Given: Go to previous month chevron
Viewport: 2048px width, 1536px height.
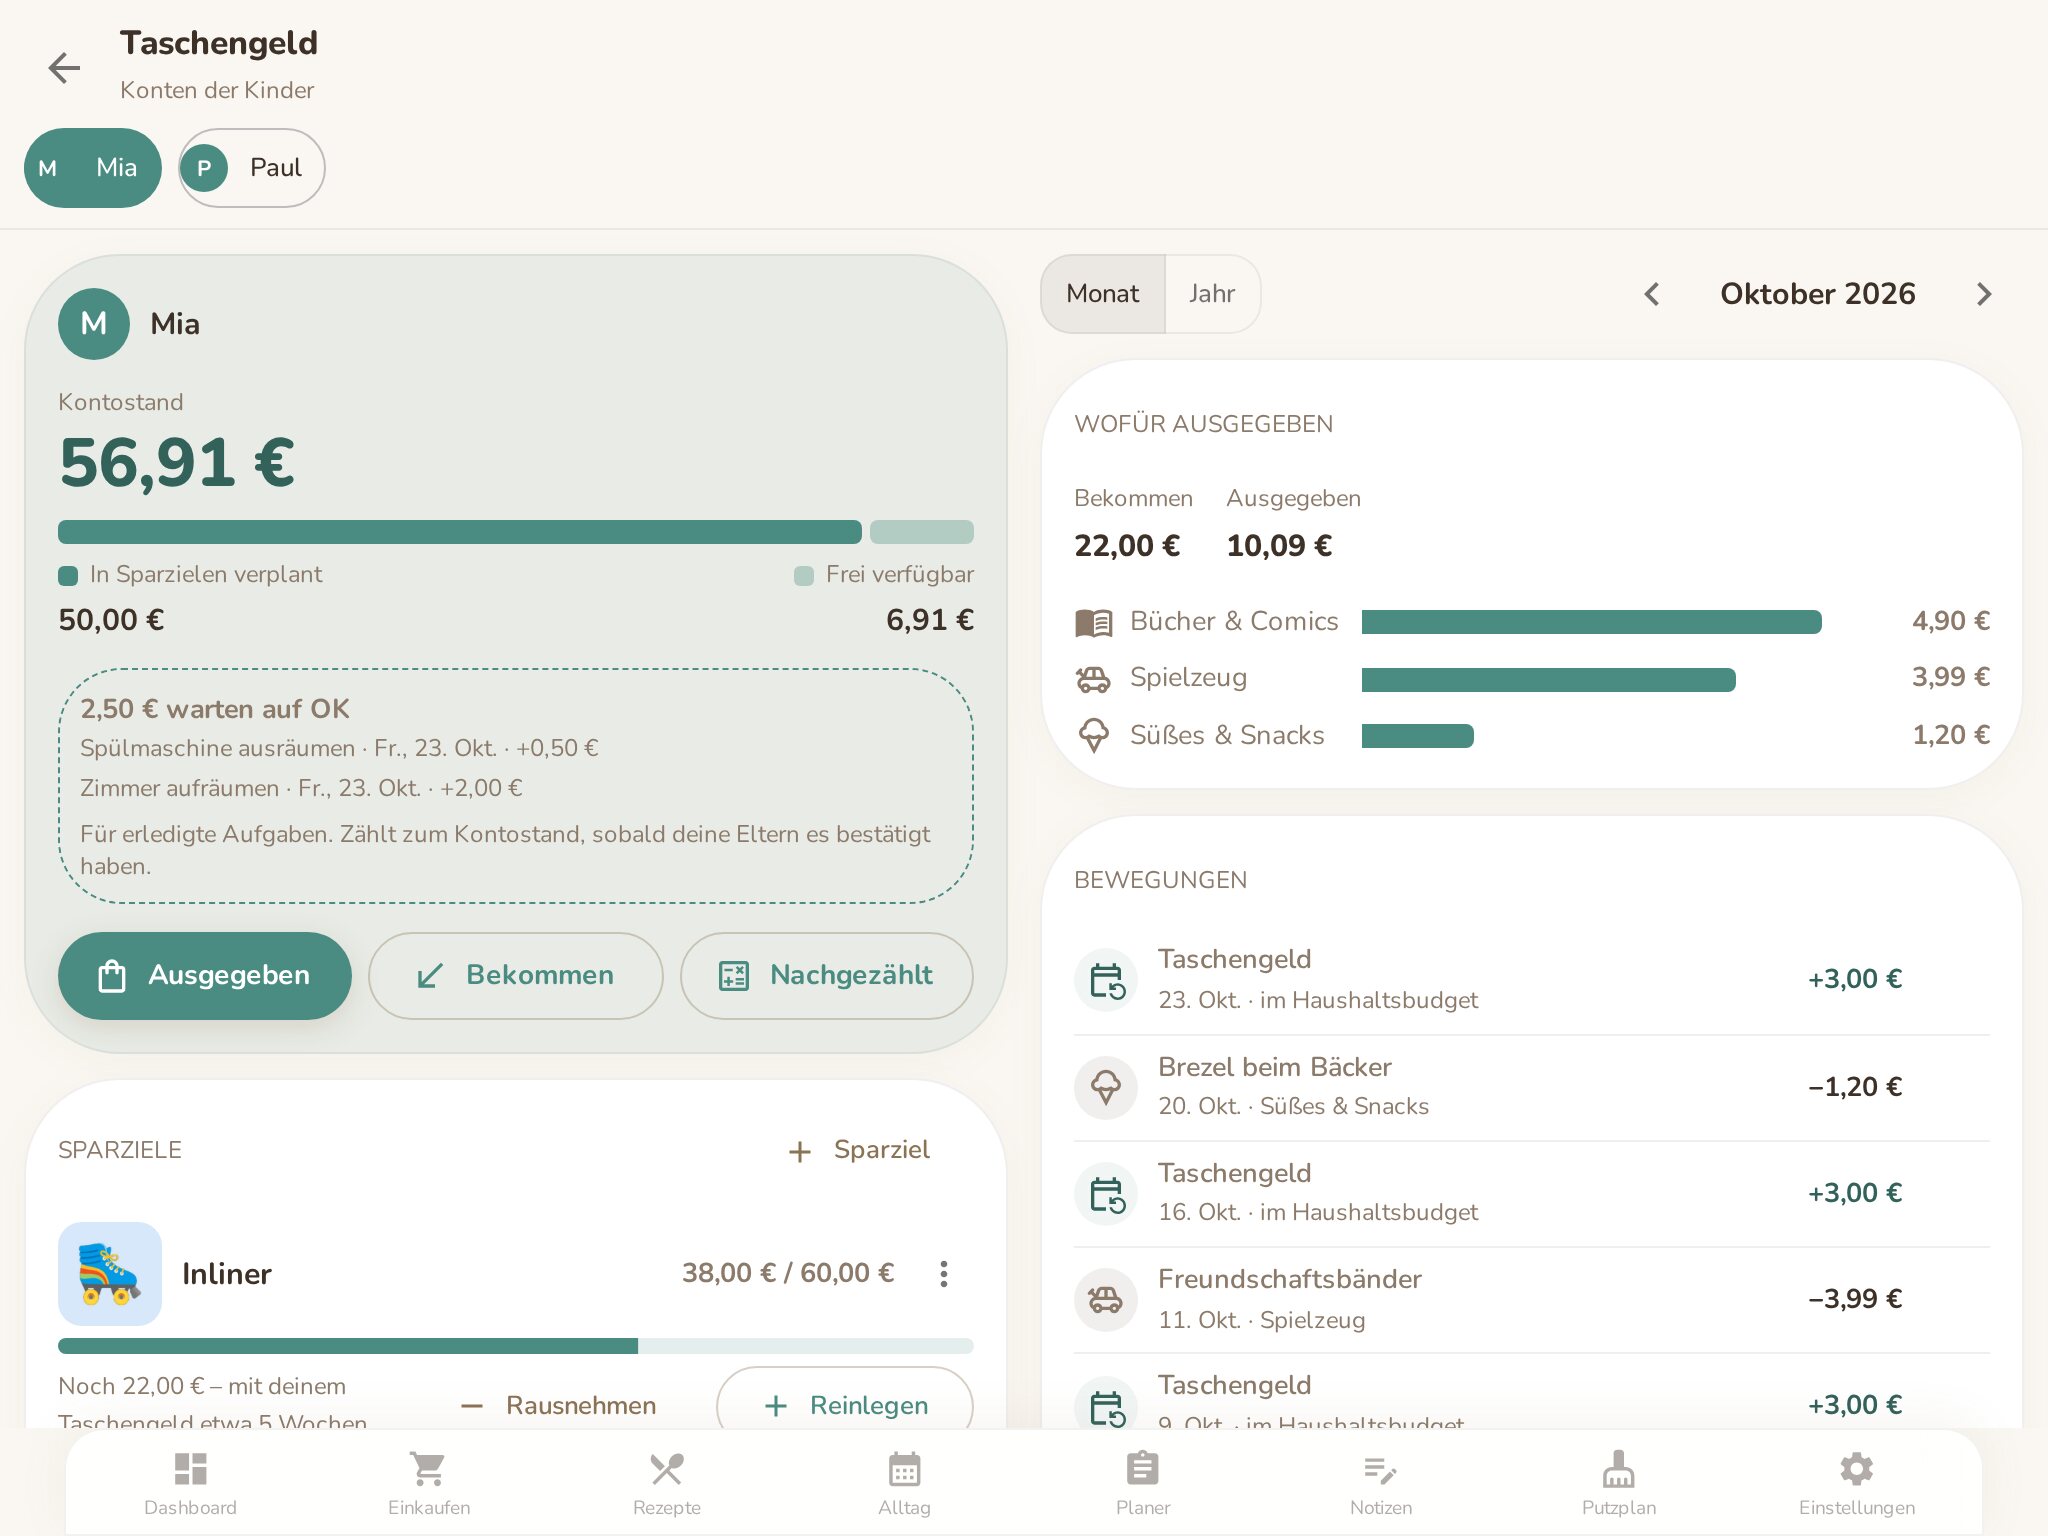Looking at the screenshot, I should [x=1652, y=294].
